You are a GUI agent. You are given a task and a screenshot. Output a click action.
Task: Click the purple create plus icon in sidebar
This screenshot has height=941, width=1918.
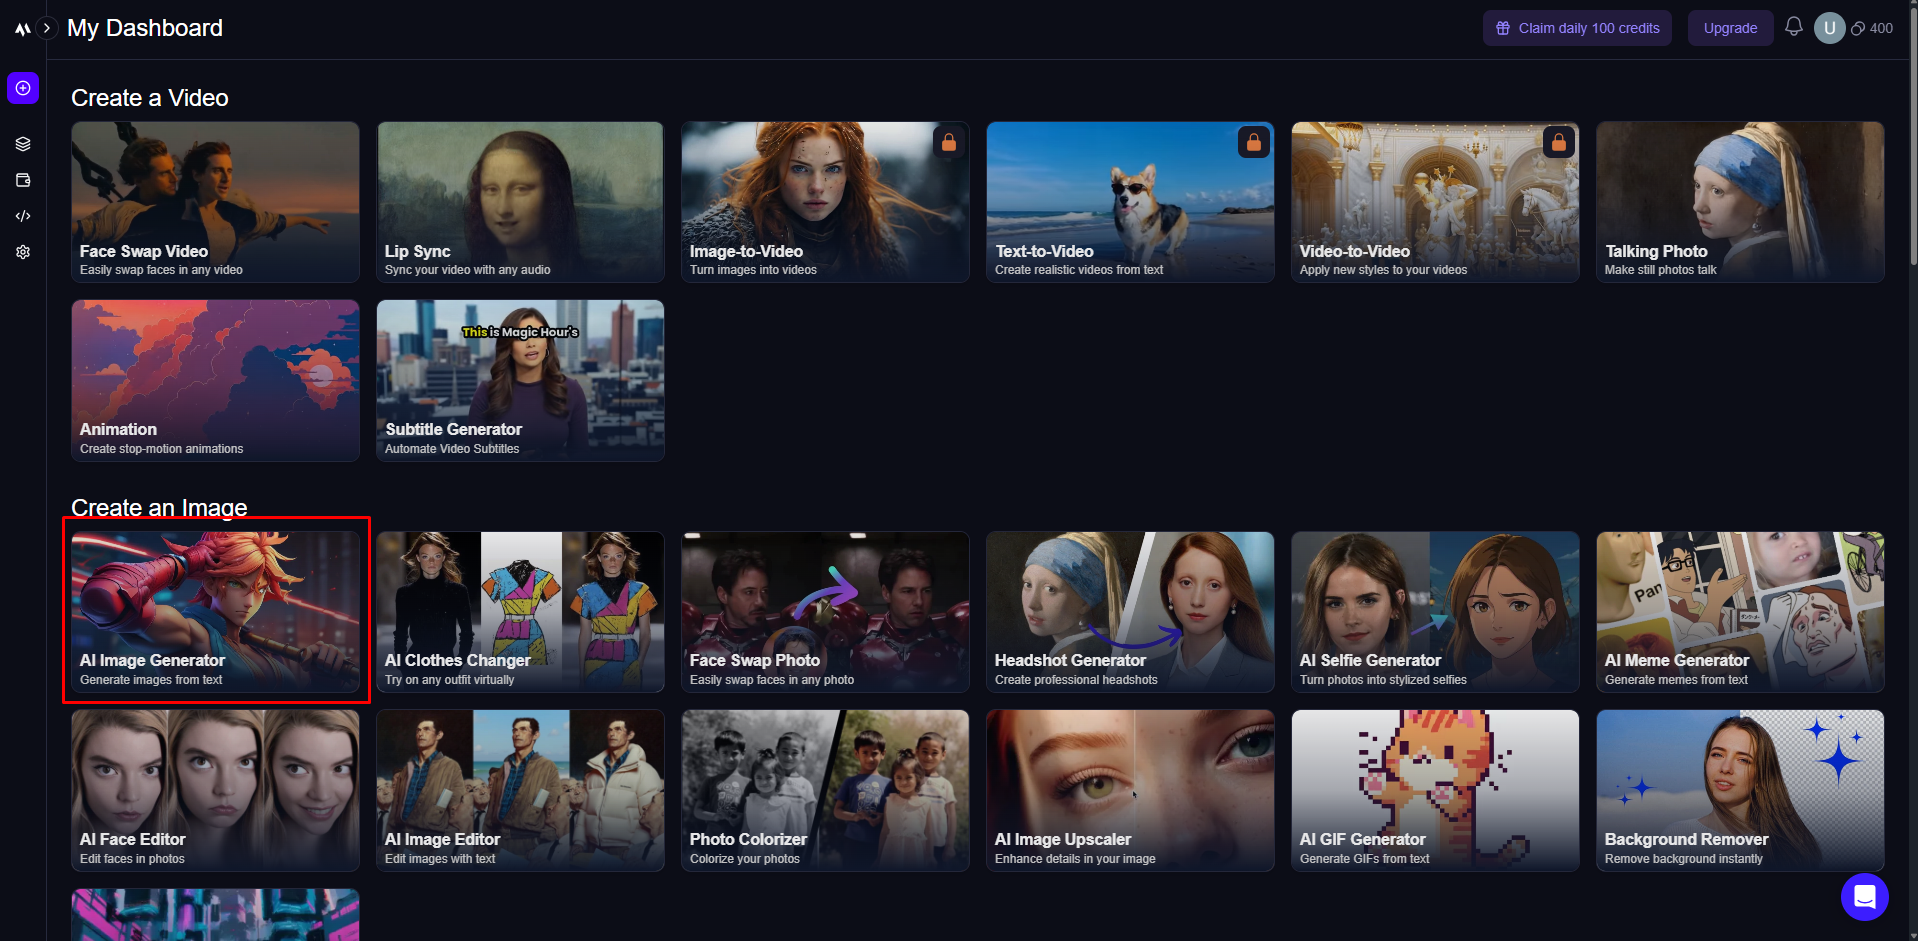[x=23, y=88]
